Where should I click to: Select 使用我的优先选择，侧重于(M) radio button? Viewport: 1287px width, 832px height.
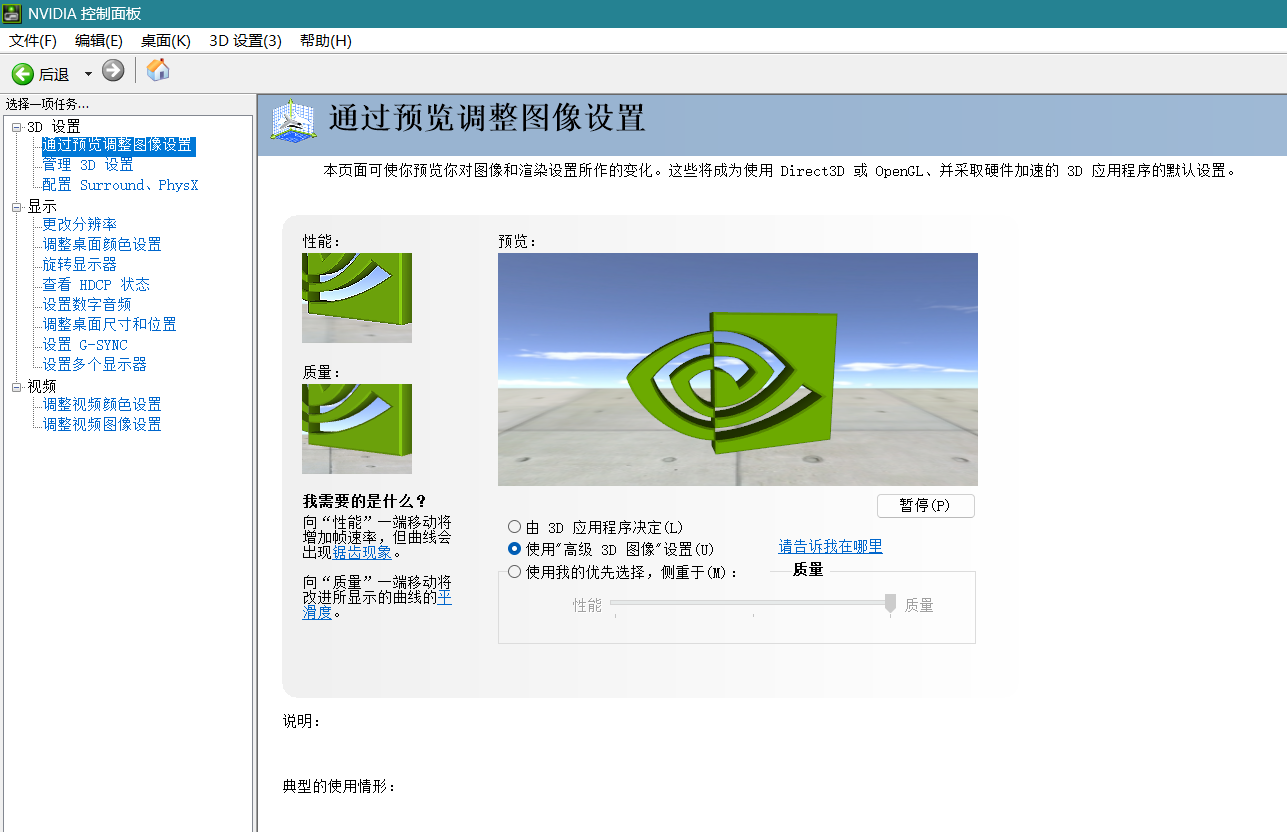coord(515,572)
